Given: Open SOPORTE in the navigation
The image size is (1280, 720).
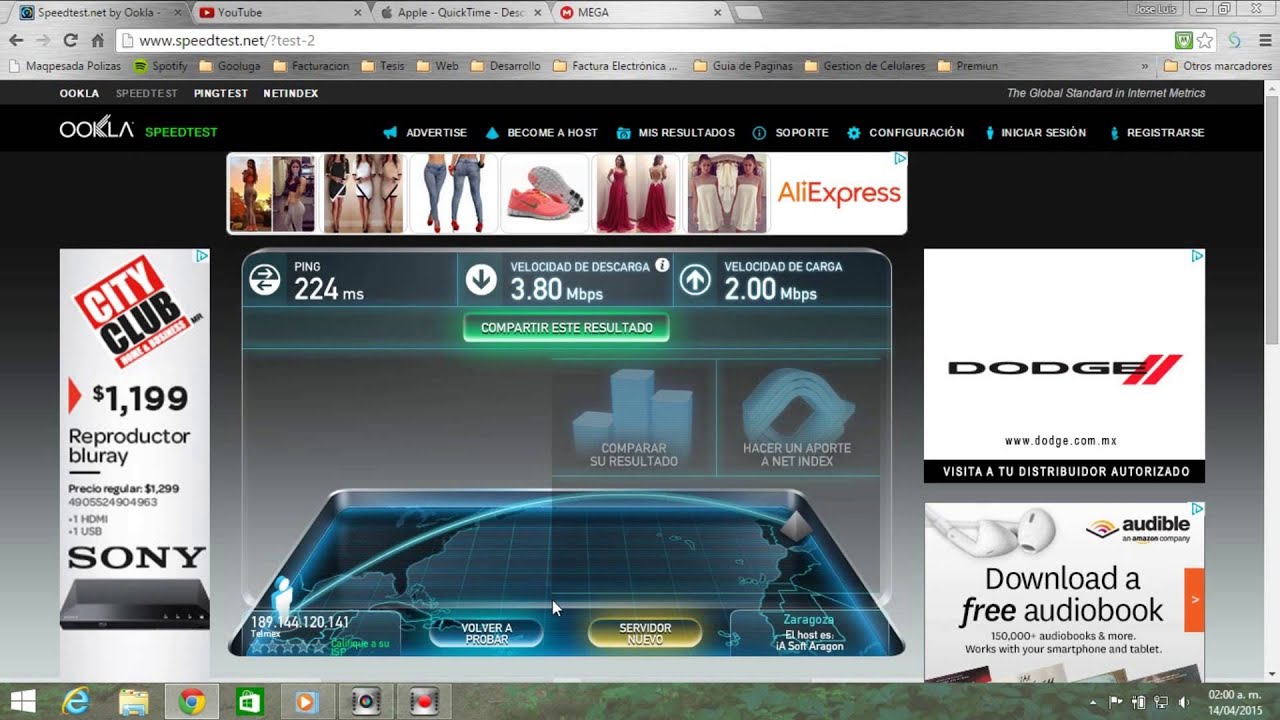Looking at the screenshot, I should (790, 132).
